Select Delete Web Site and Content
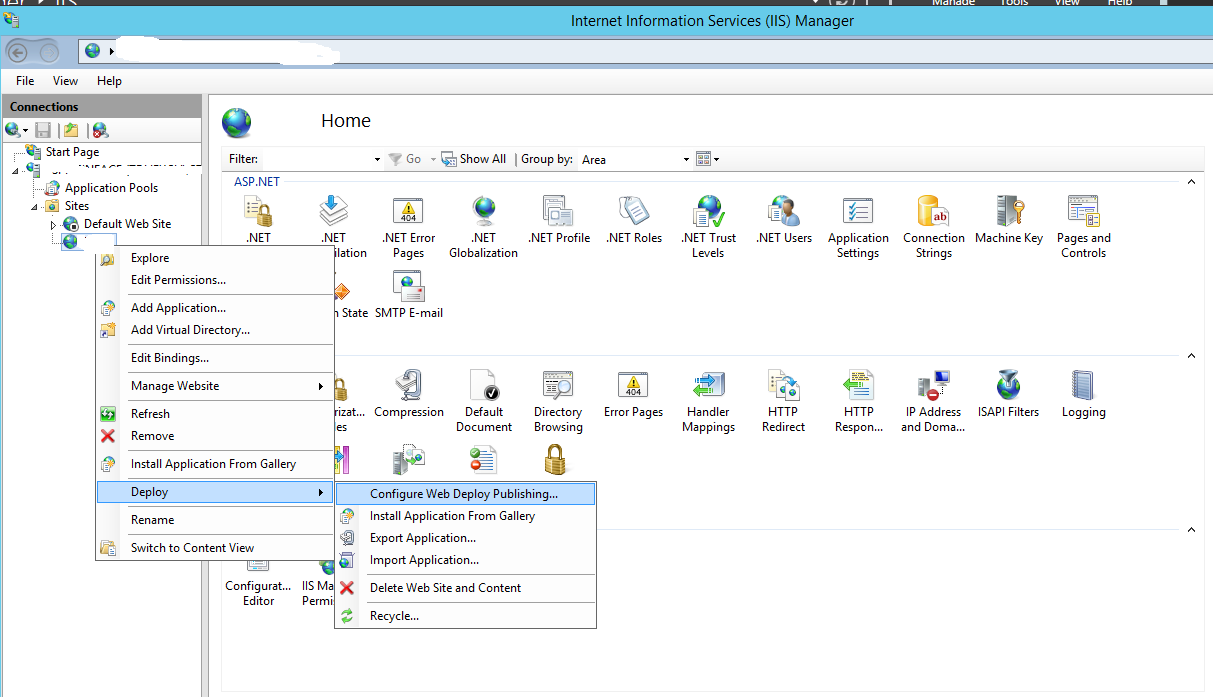Screen dimensions: 1213x697 tap(465, 588)
